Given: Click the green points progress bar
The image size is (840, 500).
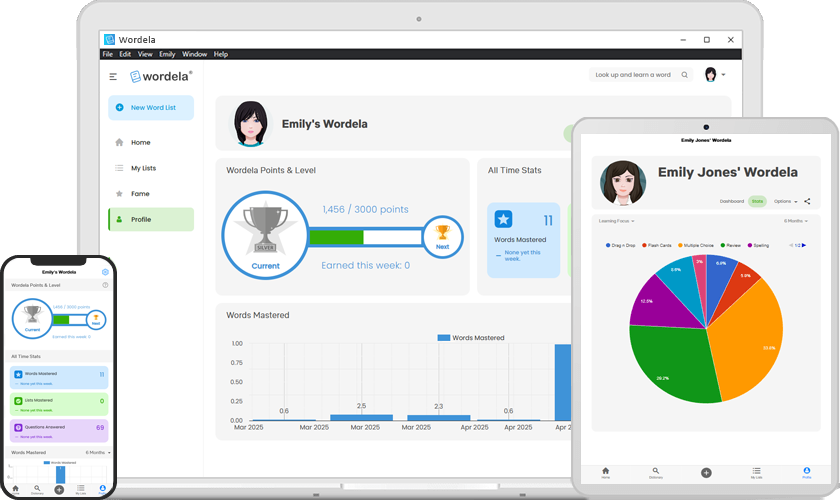Looking at the screenshot, I should point(336,237).
